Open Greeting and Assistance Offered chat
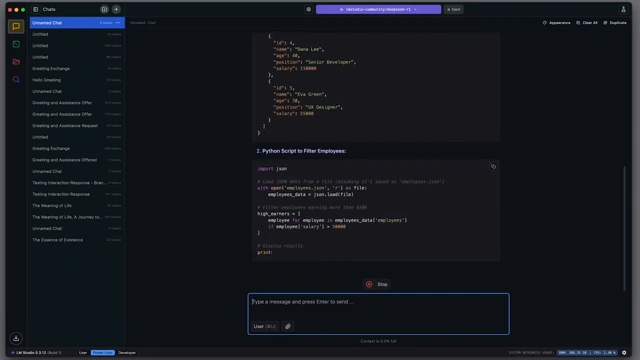This screenshot has height=360, width=640. point(77,160)
